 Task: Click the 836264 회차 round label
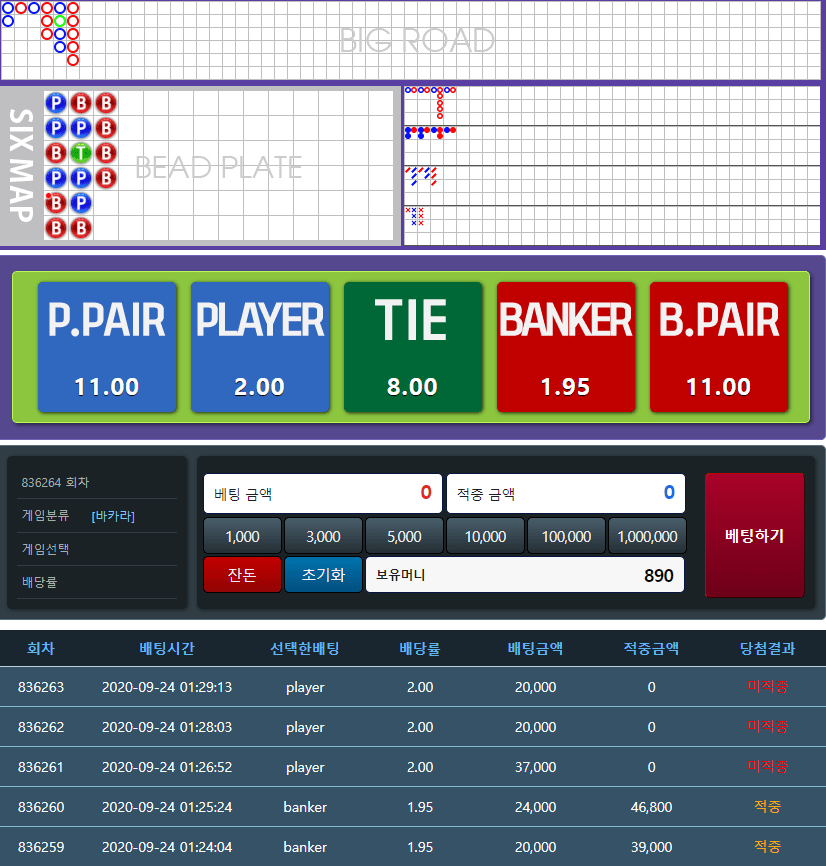(55, 482)
